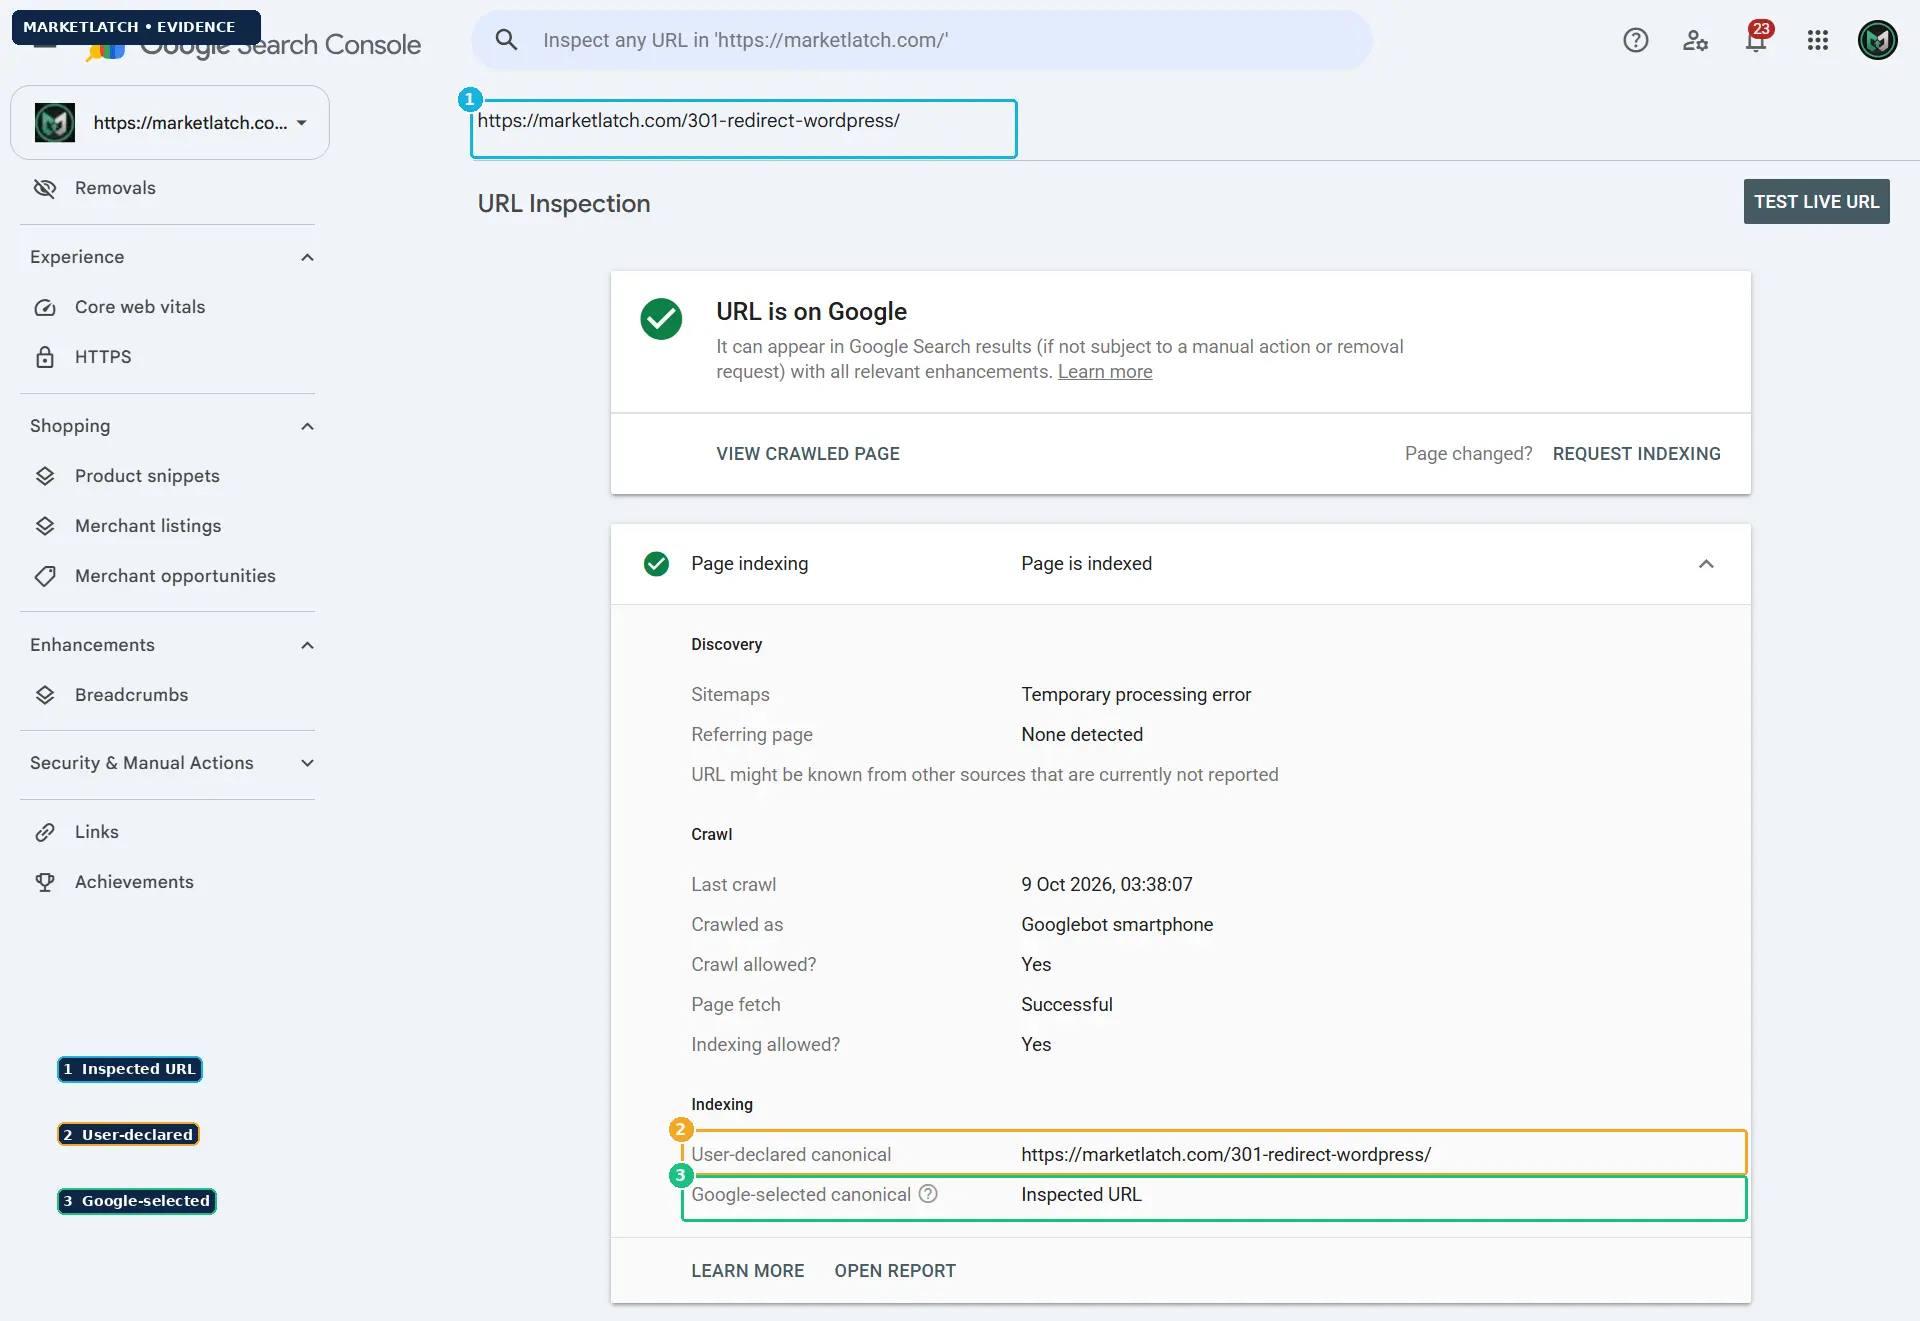The image size is (1920, 1321).
Task: Open Core web vitals report
Action: (x=140, y=307)
